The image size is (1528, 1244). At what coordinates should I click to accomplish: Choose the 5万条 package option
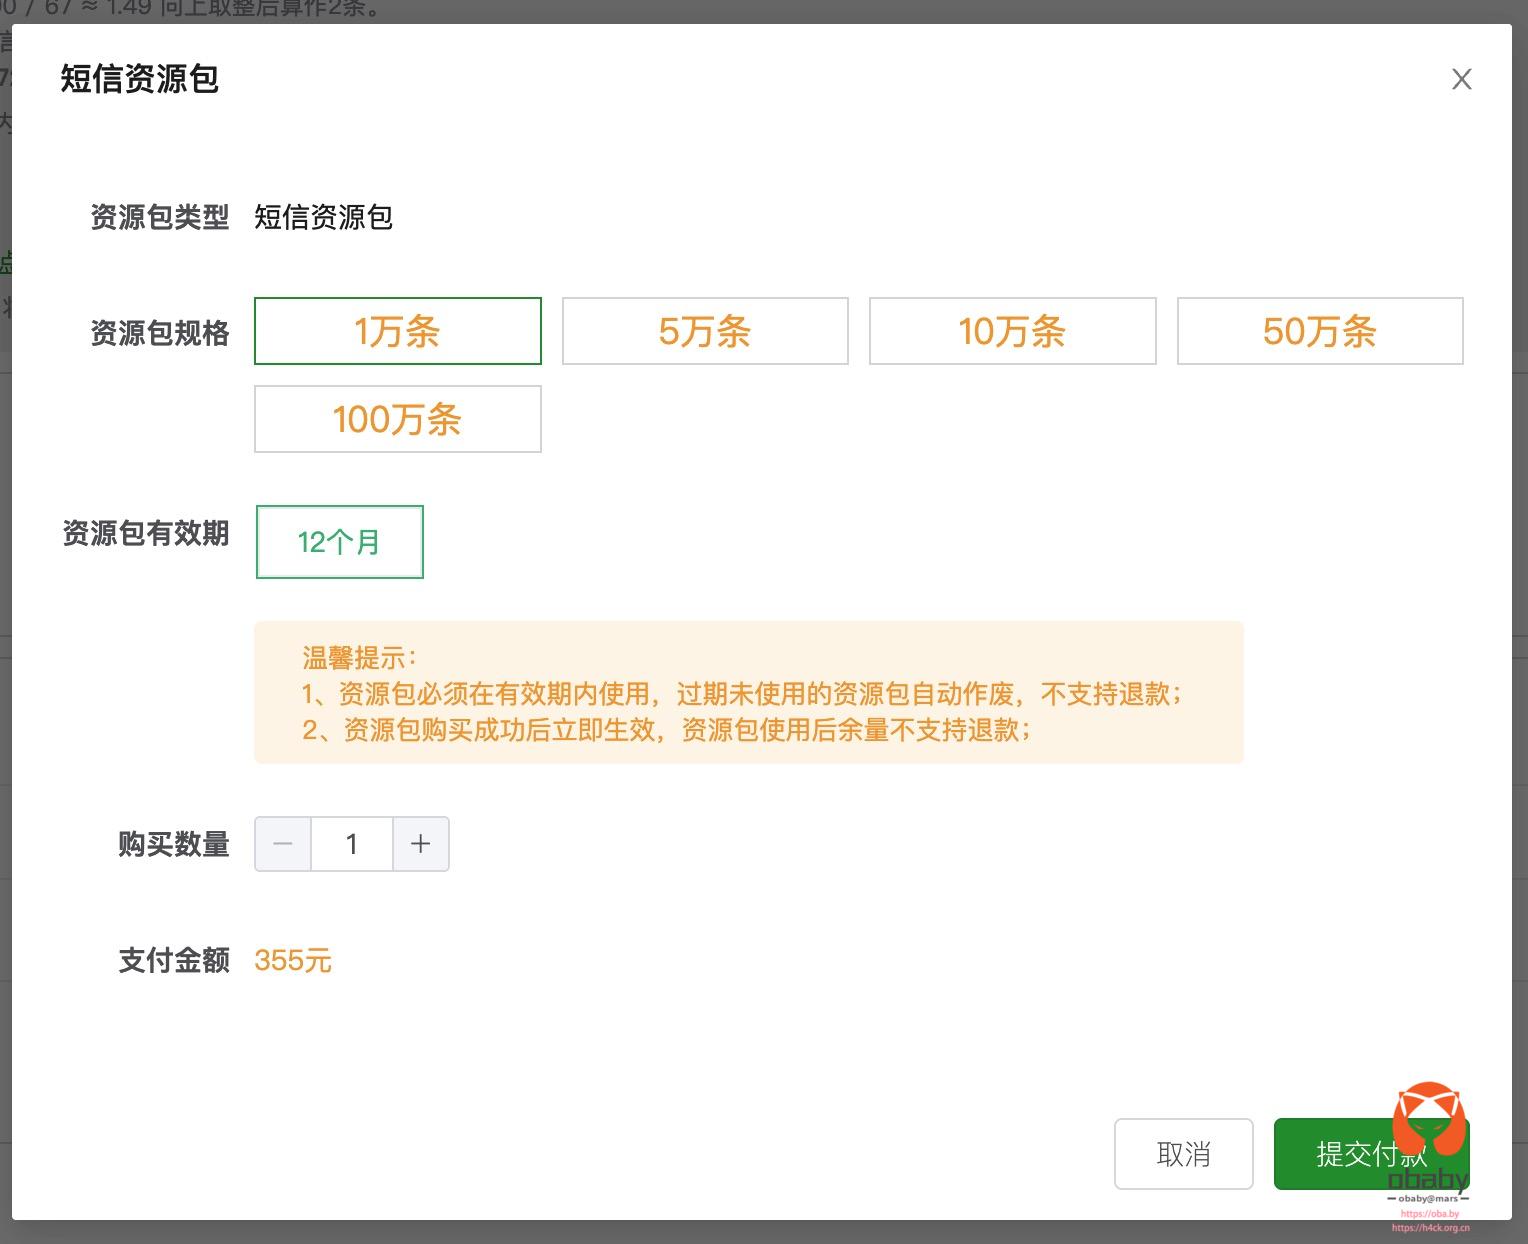(705, 331)
